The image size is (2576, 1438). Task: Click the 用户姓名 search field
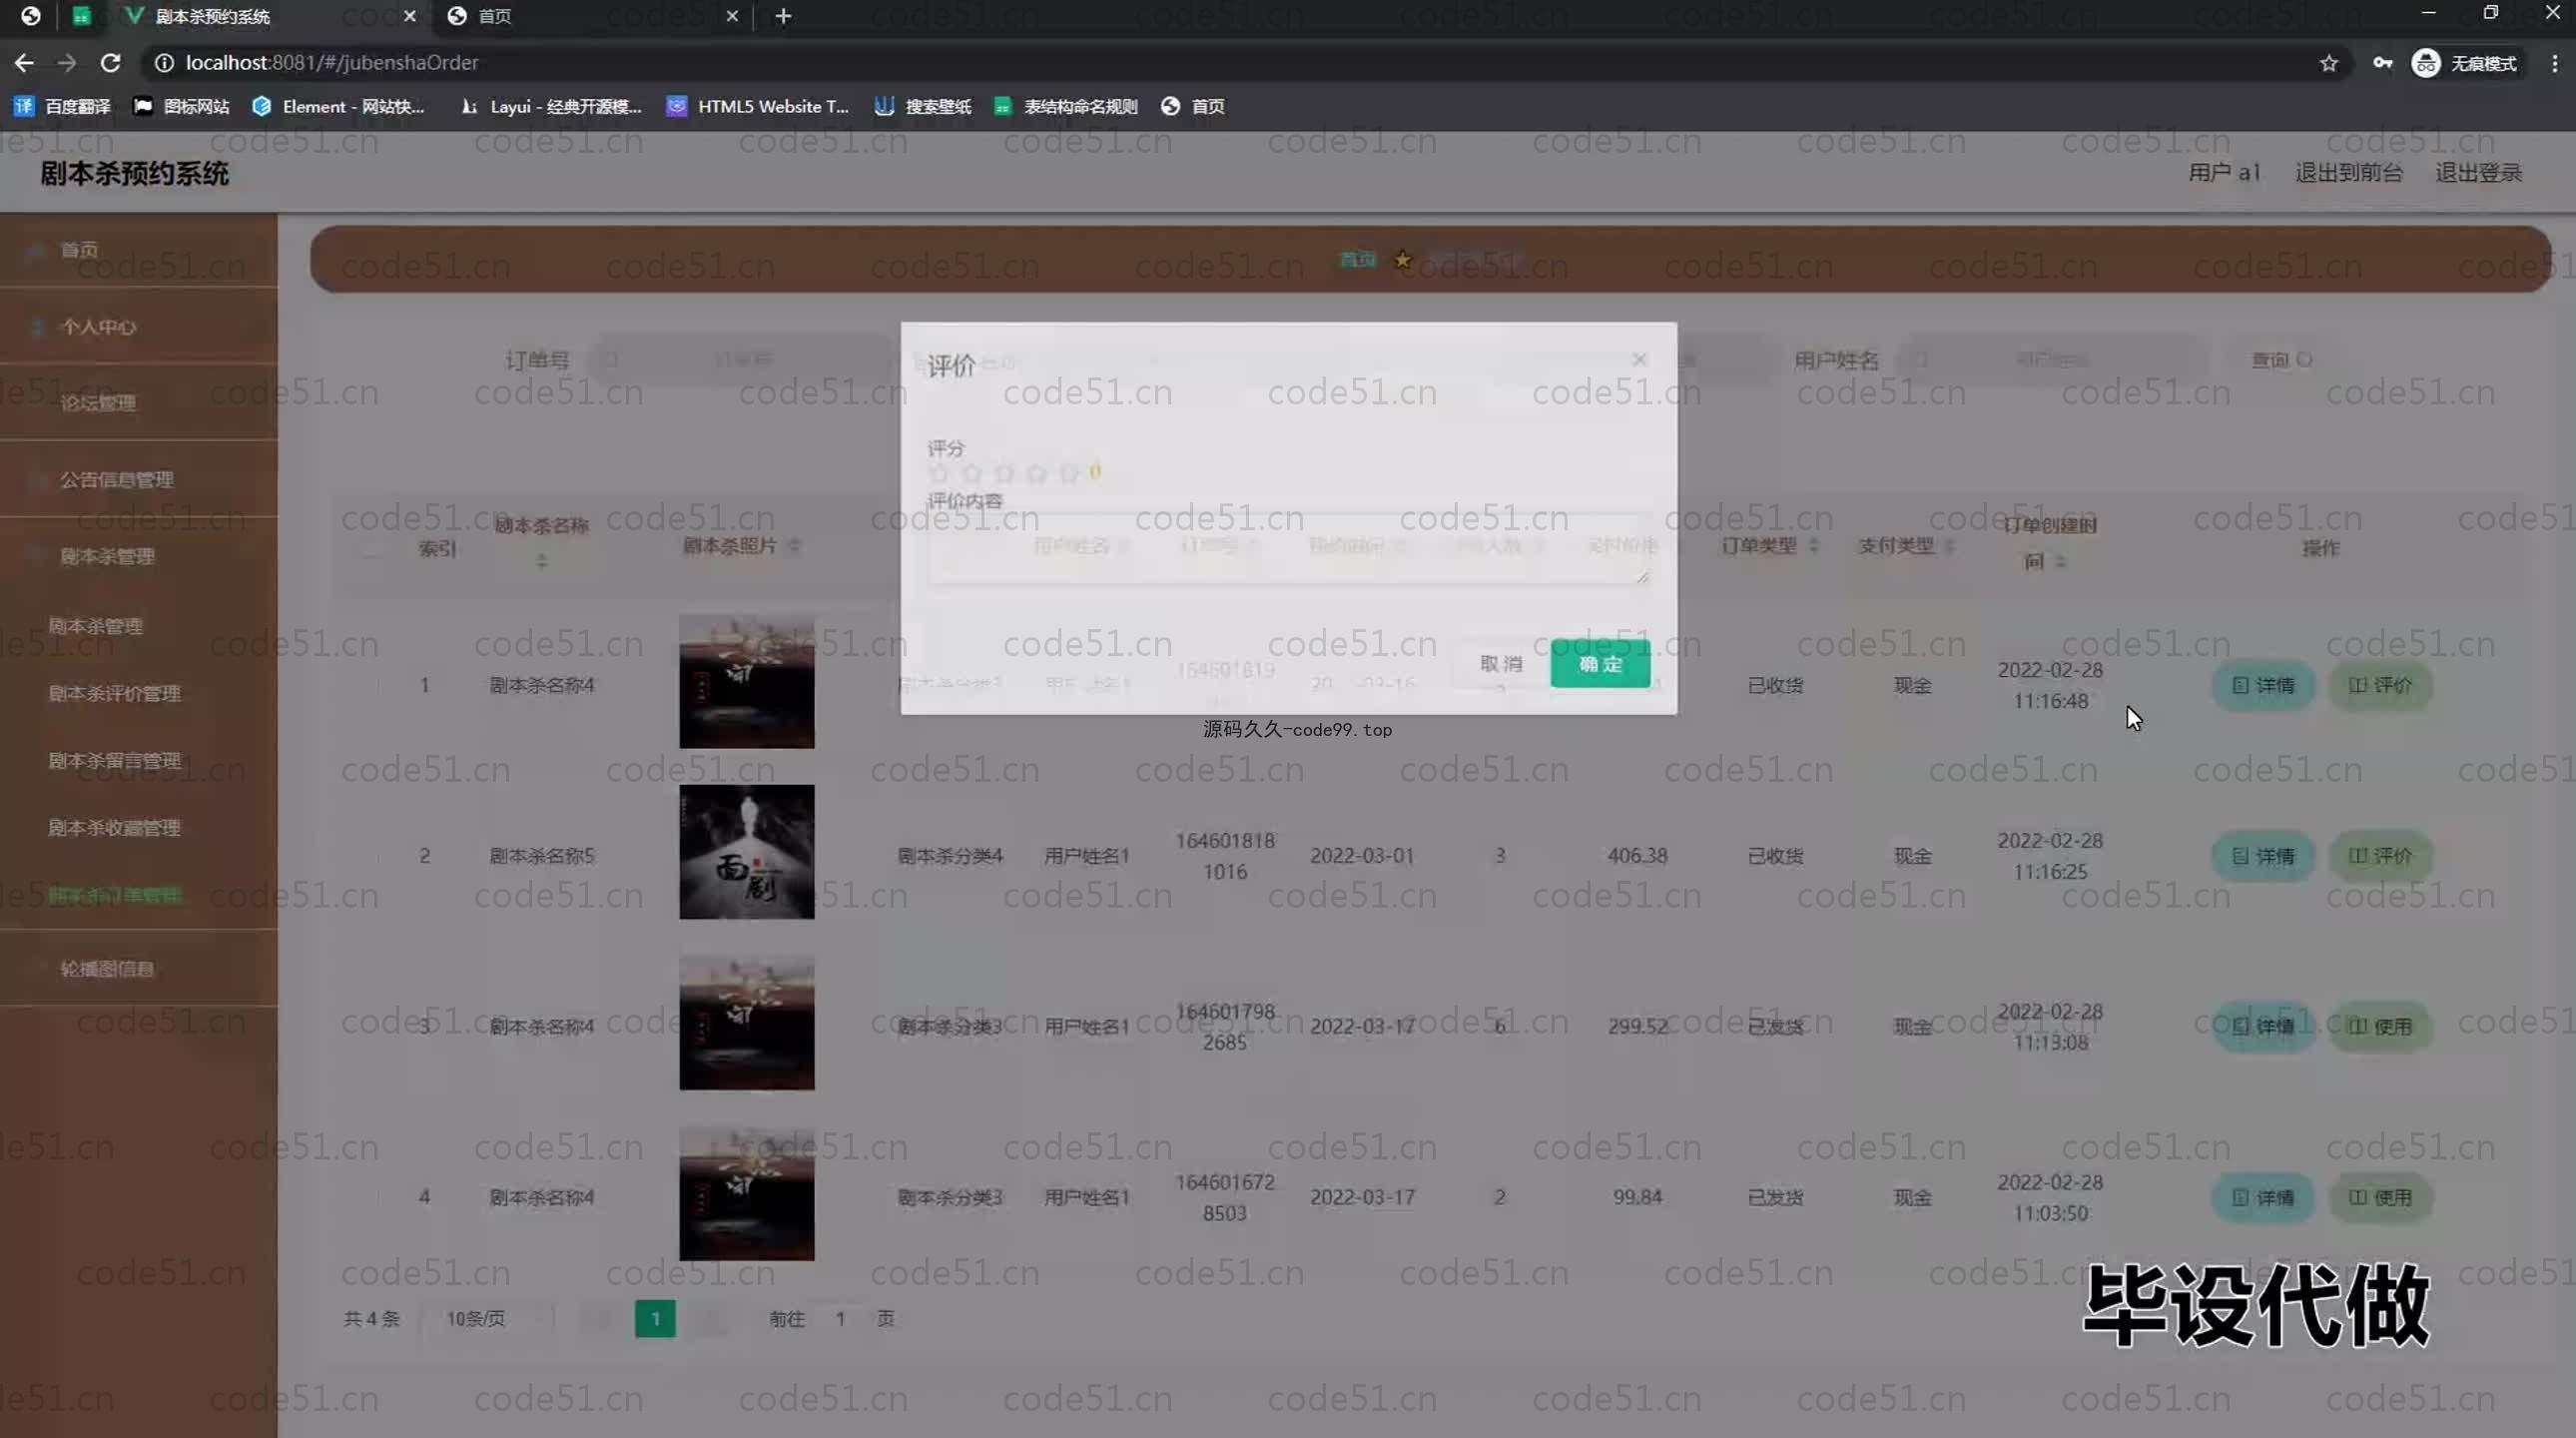[2050, 360]
